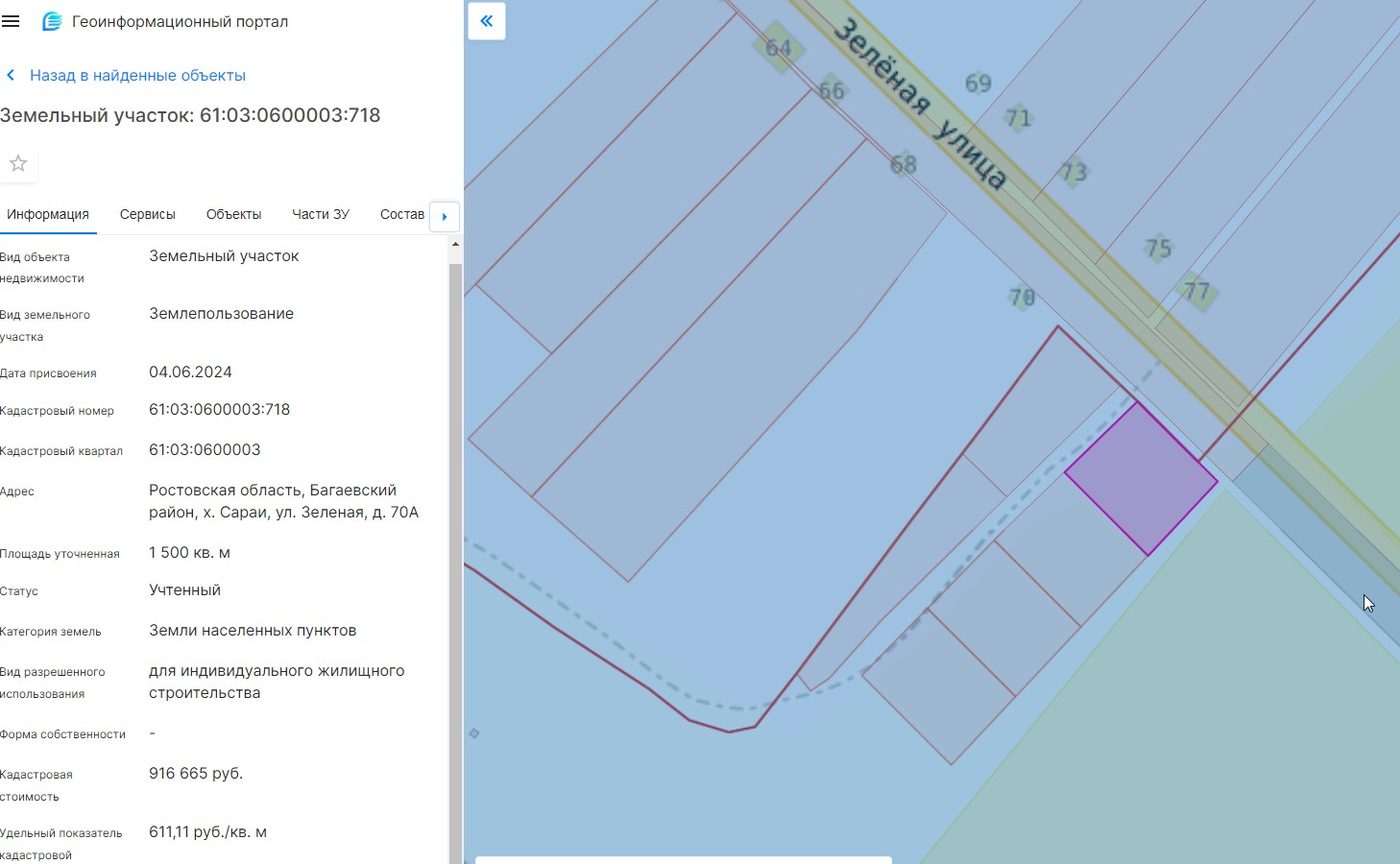
Task: Open the Состав tab
Action: [x=402, y=214]
